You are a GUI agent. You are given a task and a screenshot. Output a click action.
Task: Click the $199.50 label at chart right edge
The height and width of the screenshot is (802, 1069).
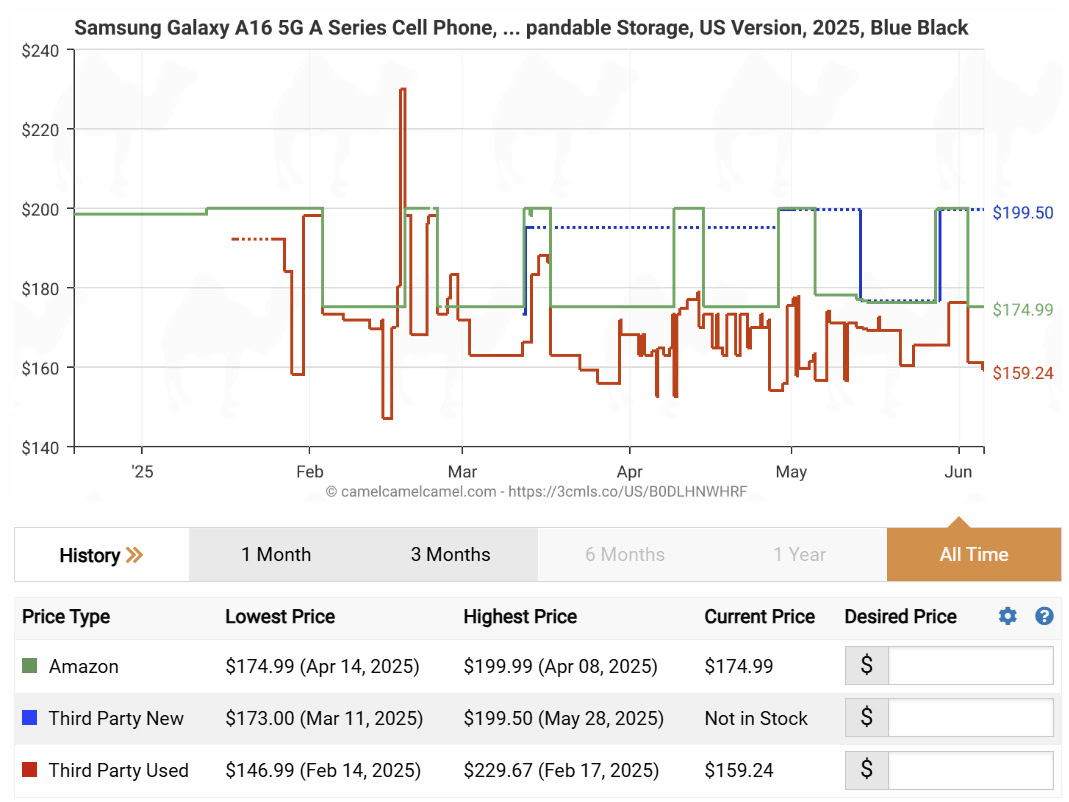[1022, 213]
